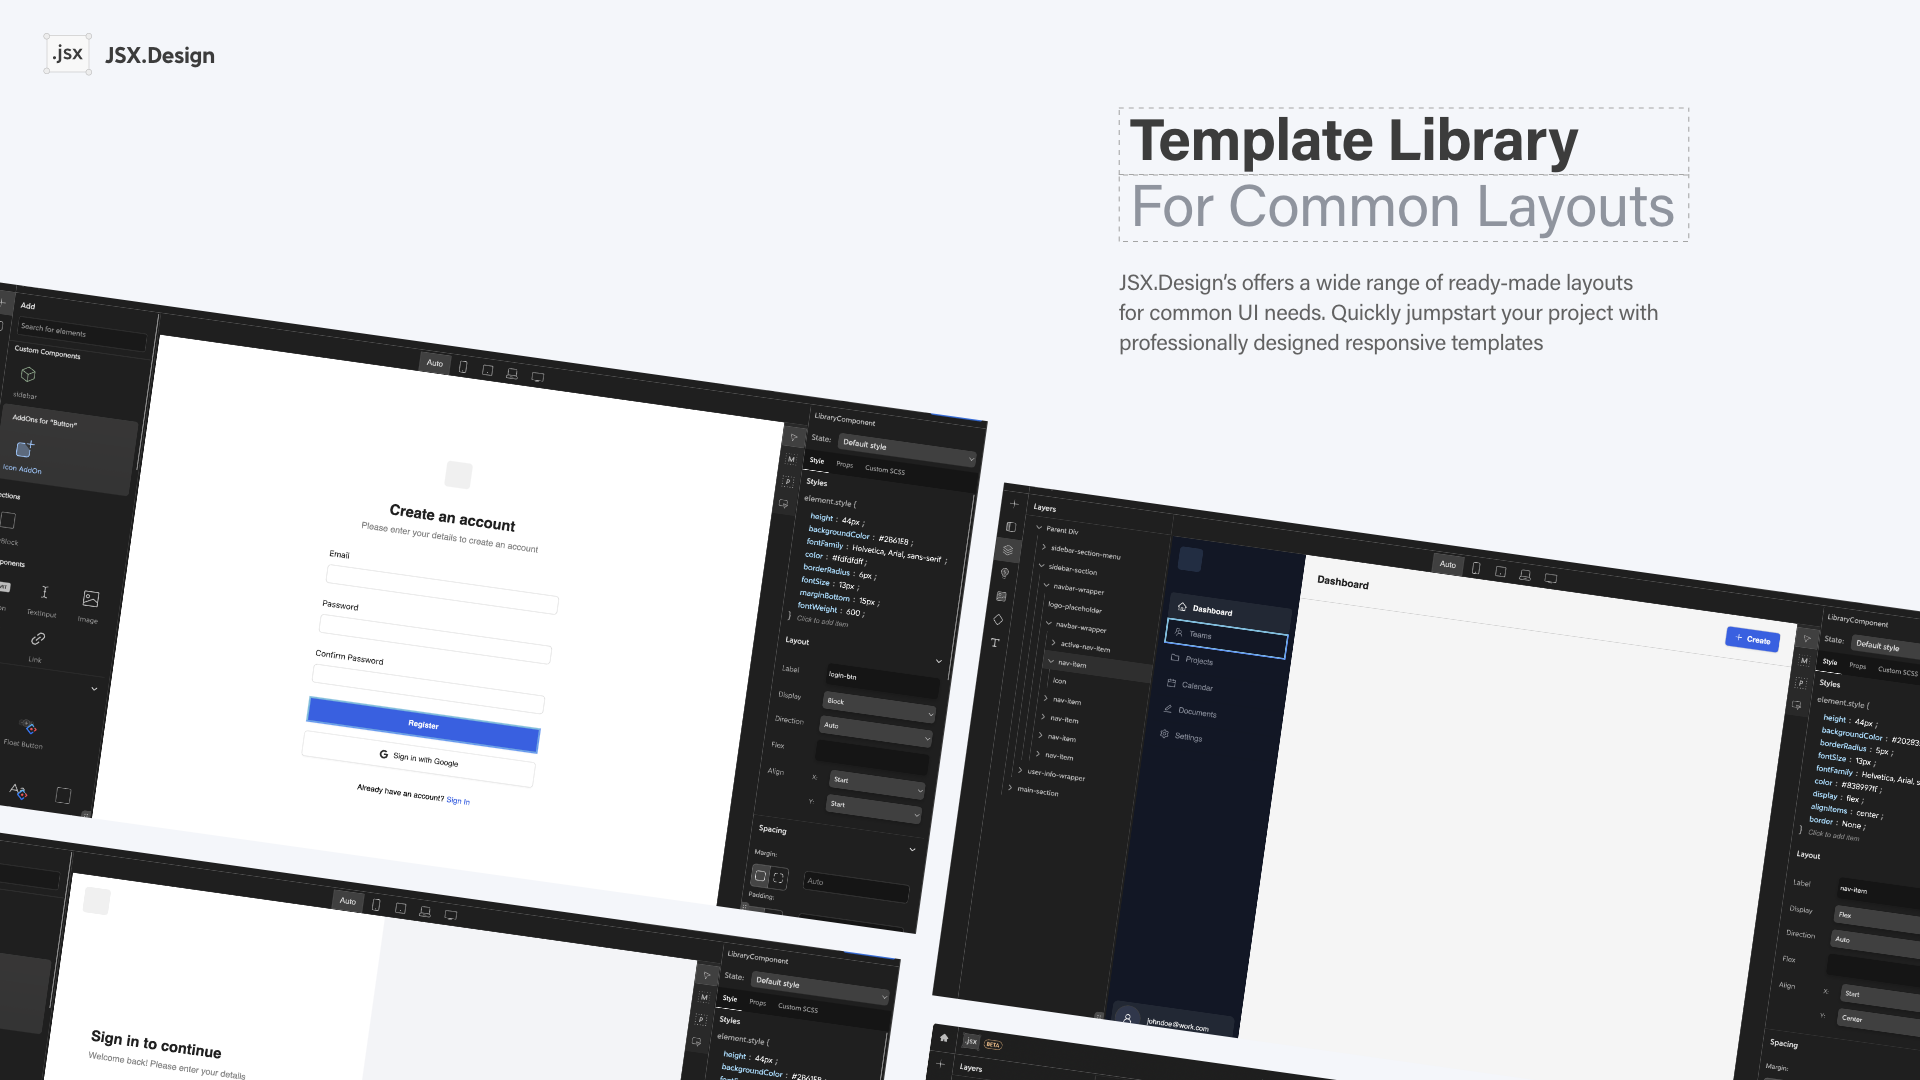
Task: Switch to desktop viewport above Create account canvas
Action: pyautogui.click(x=538, y=377)
